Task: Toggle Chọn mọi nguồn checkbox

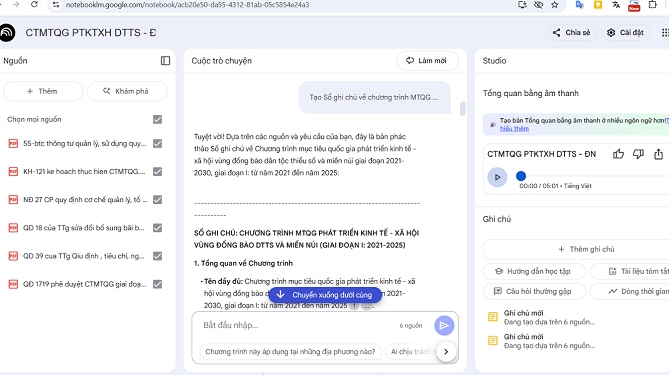Action: point(157,119)
